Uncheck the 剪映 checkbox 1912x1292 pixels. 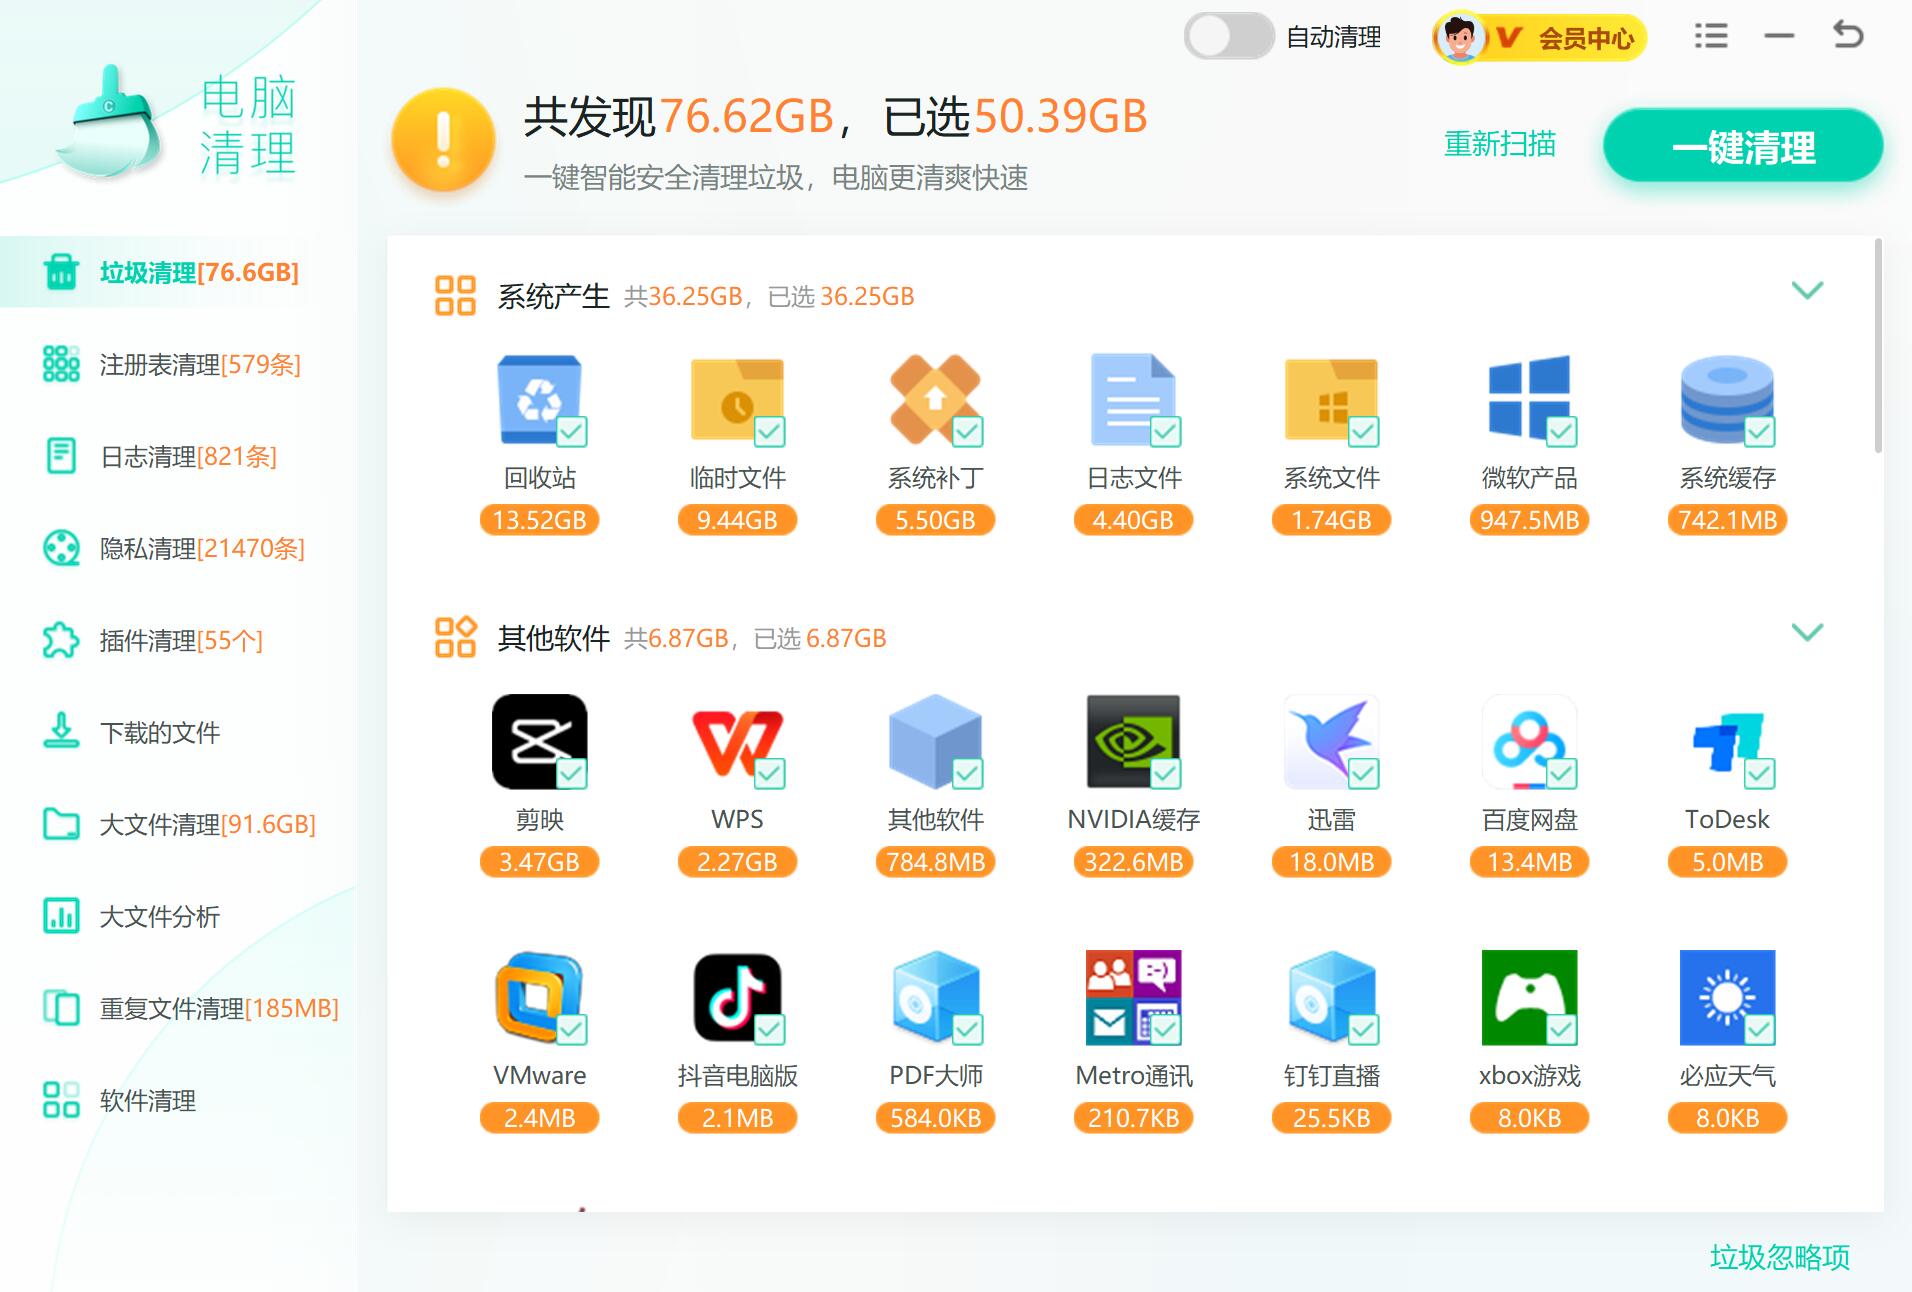(x=572, y=774)
